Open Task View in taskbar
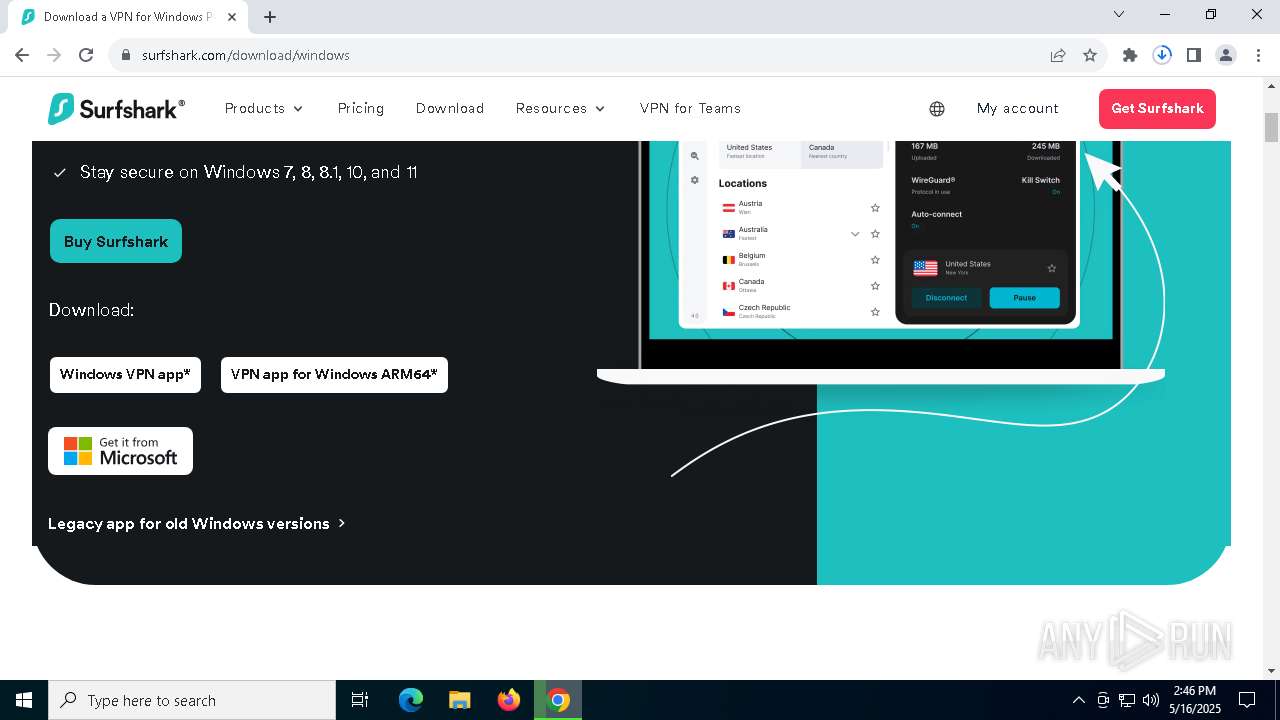The height and width of the screenshot is (720, 1280). pyautogui.click(x=360, y=700)
